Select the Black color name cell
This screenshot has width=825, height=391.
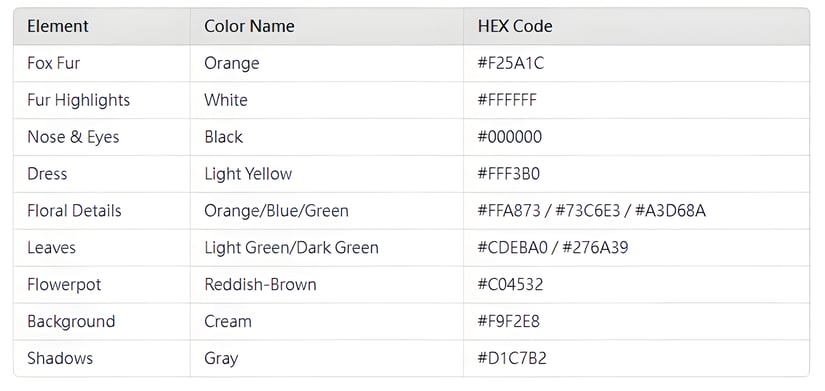click(x=224, y=137)
